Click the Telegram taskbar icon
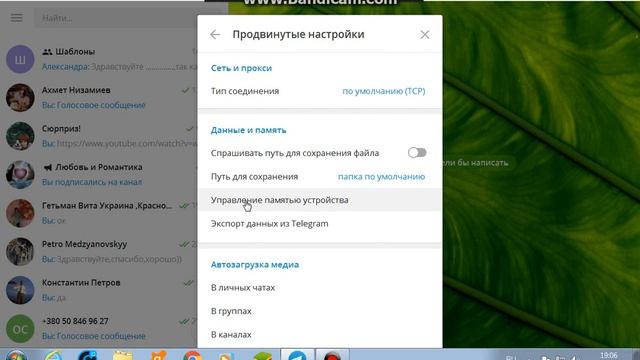Screen dimensions: 640x360 [297, 355]
